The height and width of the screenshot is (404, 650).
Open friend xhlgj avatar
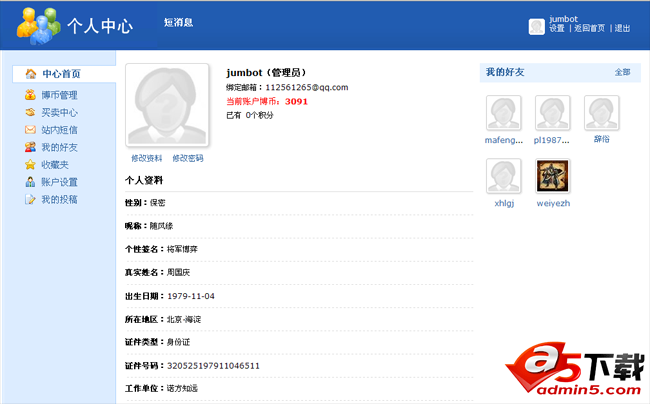[x=504, y=176]
